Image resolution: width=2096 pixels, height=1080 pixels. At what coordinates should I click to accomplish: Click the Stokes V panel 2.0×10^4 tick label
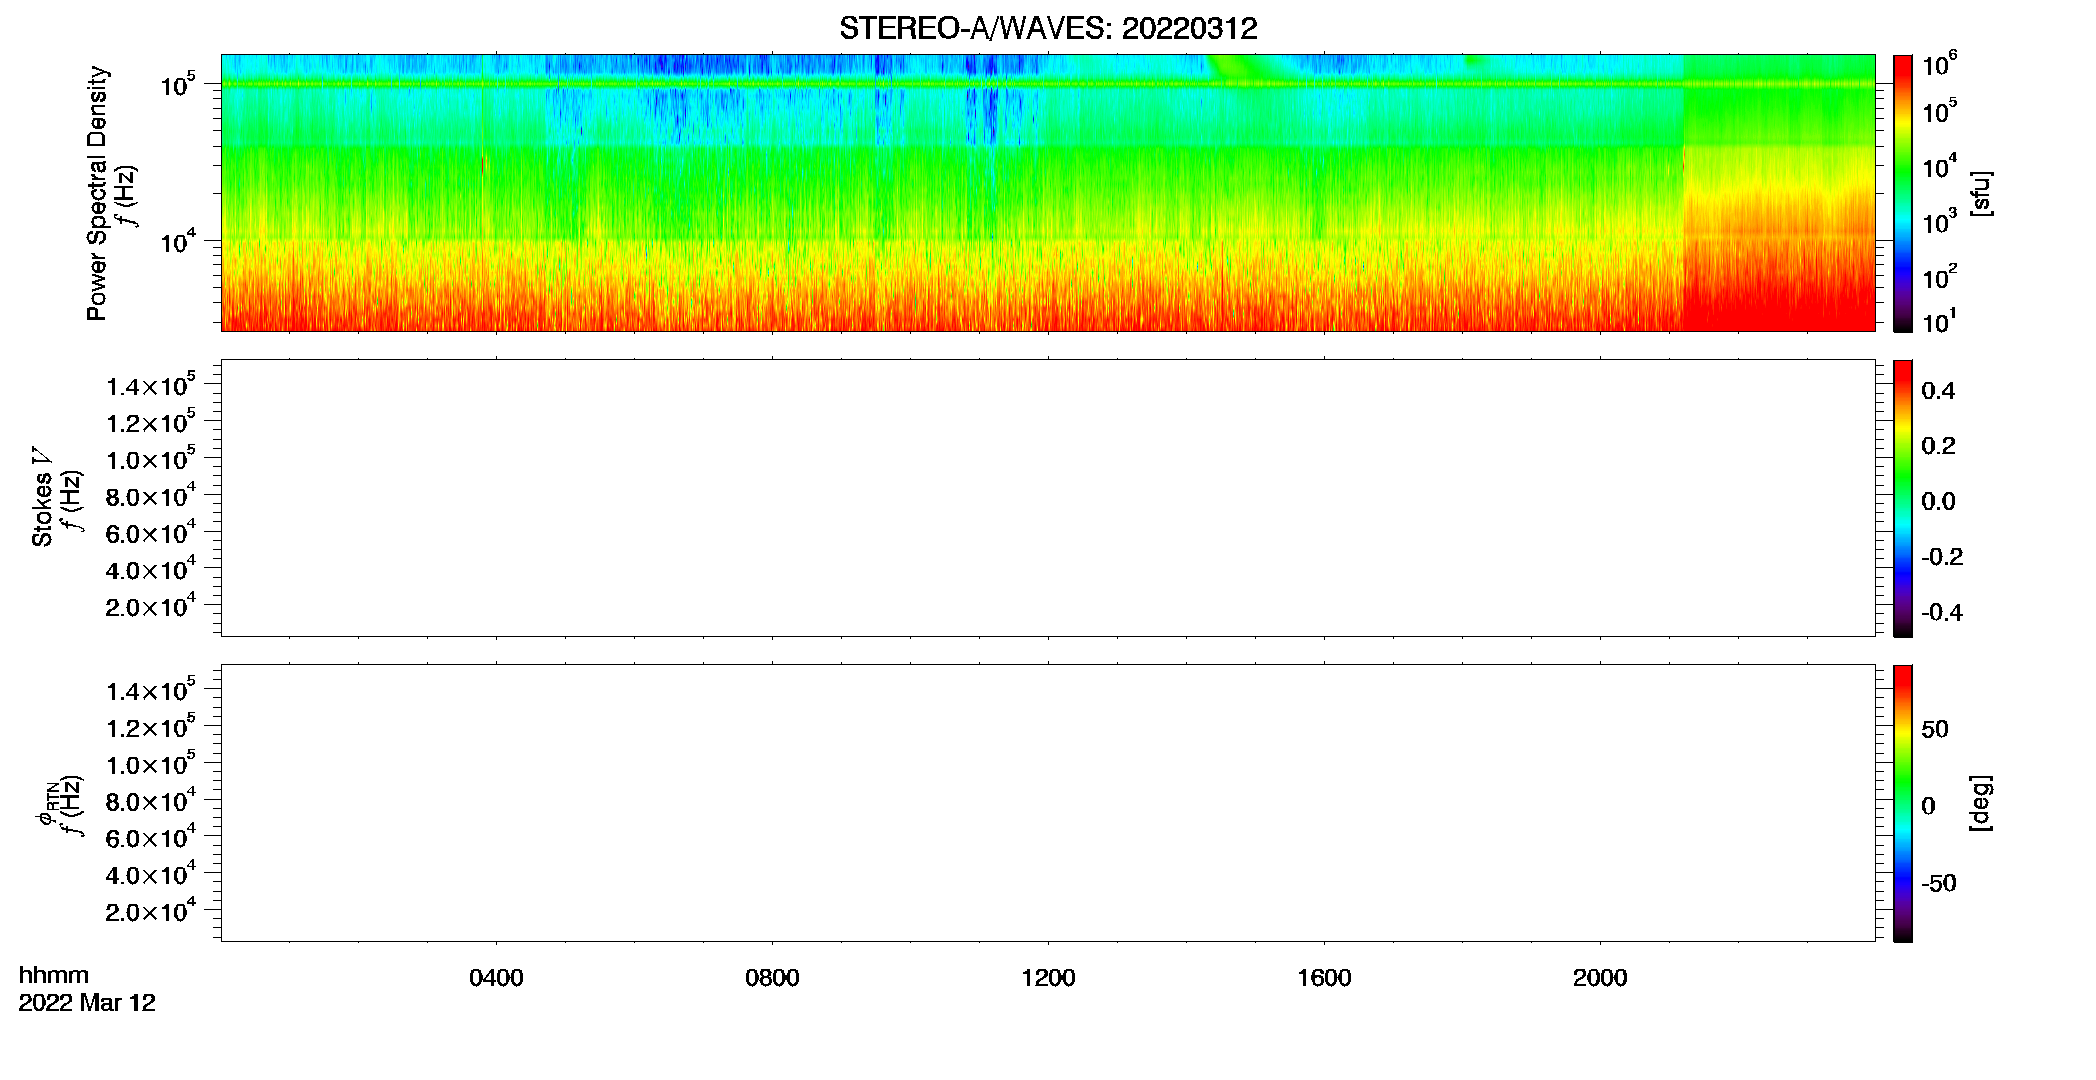point(151,605)
